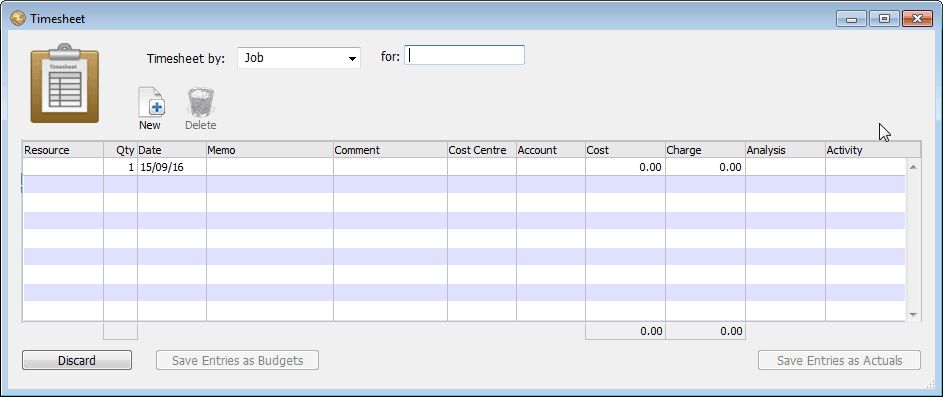Click the table scrollbar down arrow

click(913, 315)
